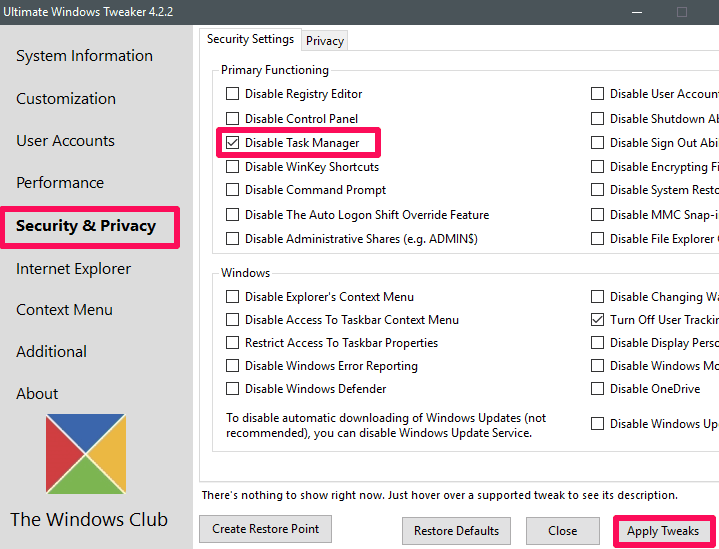
Task: Switch to the Security Settings tab
Action: click(x=250, y=39)
